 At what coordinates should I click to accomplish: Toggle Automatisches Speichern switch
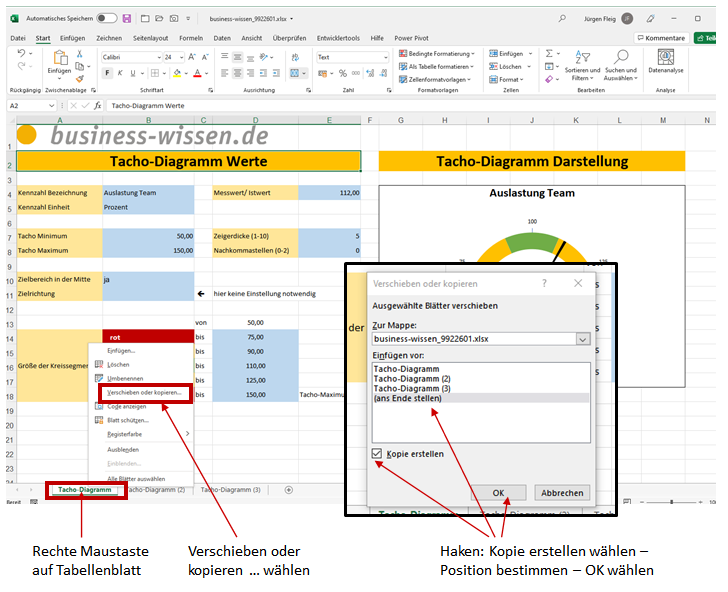coord(107,19)
